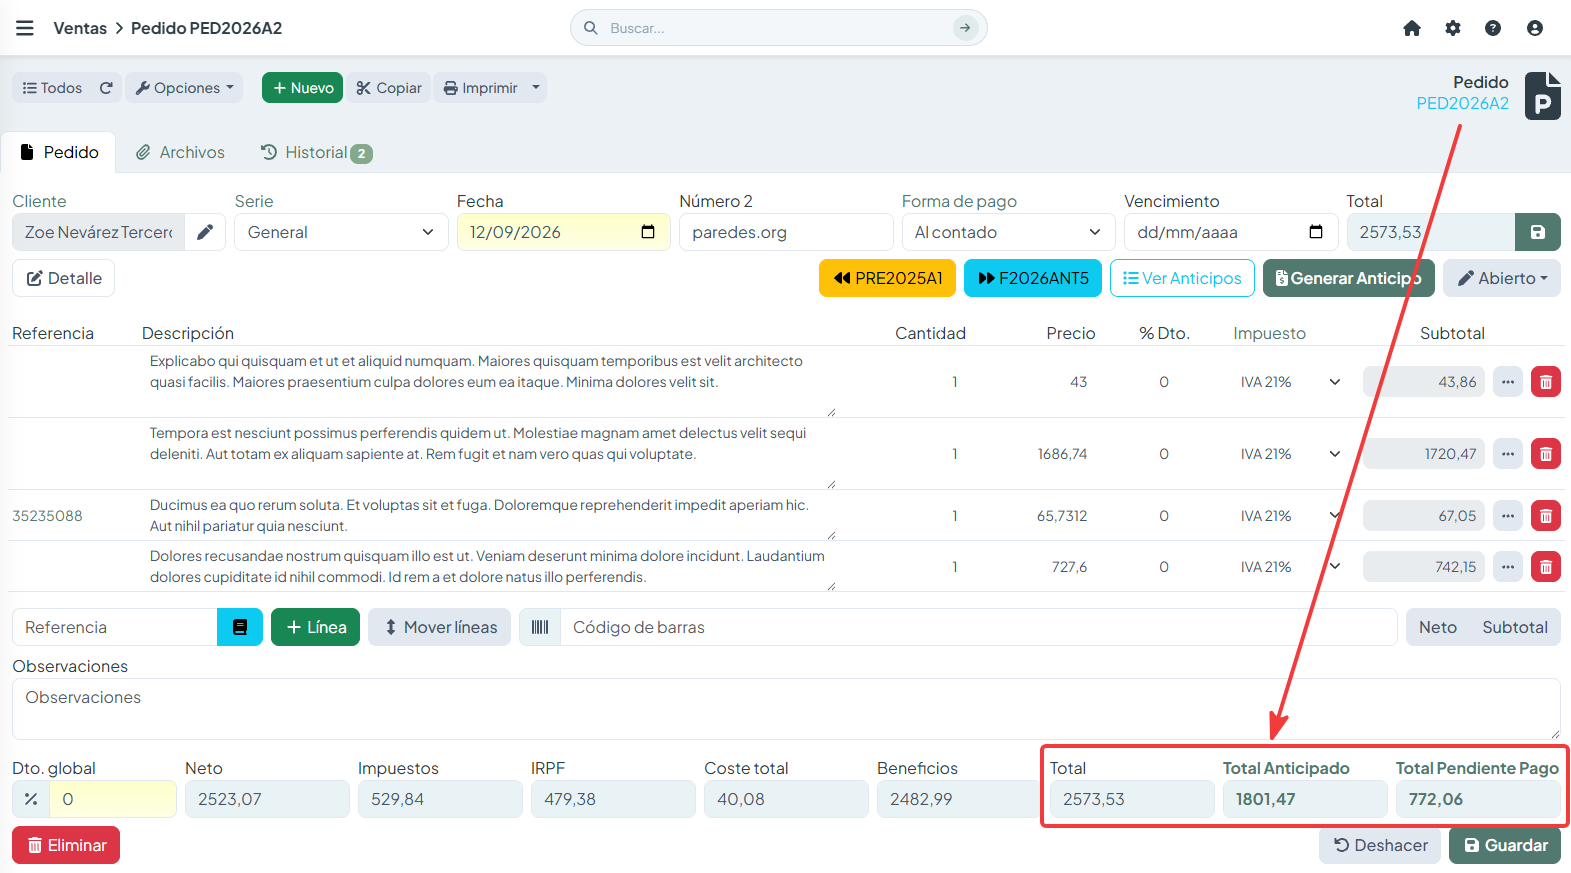Viewport: 1571px width, 873px height.
Task: Expand the Imprimir dropdown arrow
Action: (536, 88)
